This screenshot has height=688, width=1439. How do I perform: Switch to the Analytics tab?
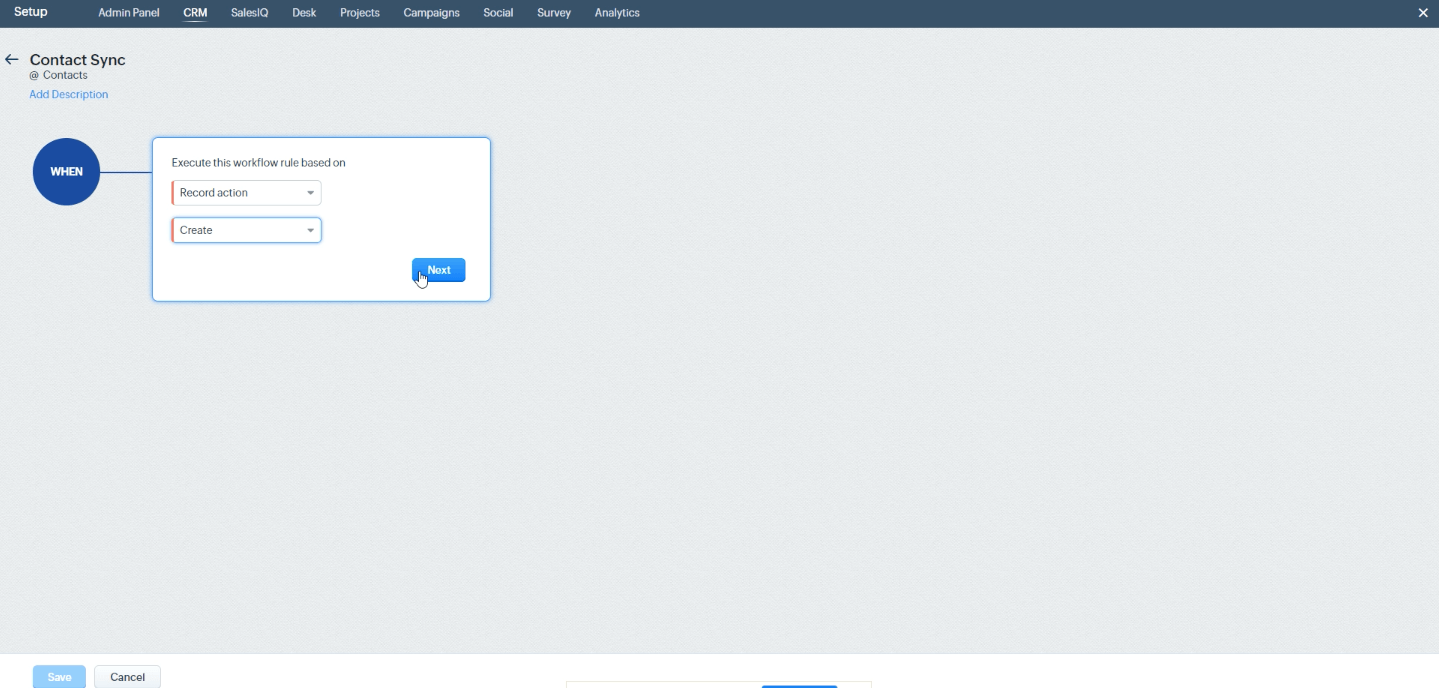(616, 13)
